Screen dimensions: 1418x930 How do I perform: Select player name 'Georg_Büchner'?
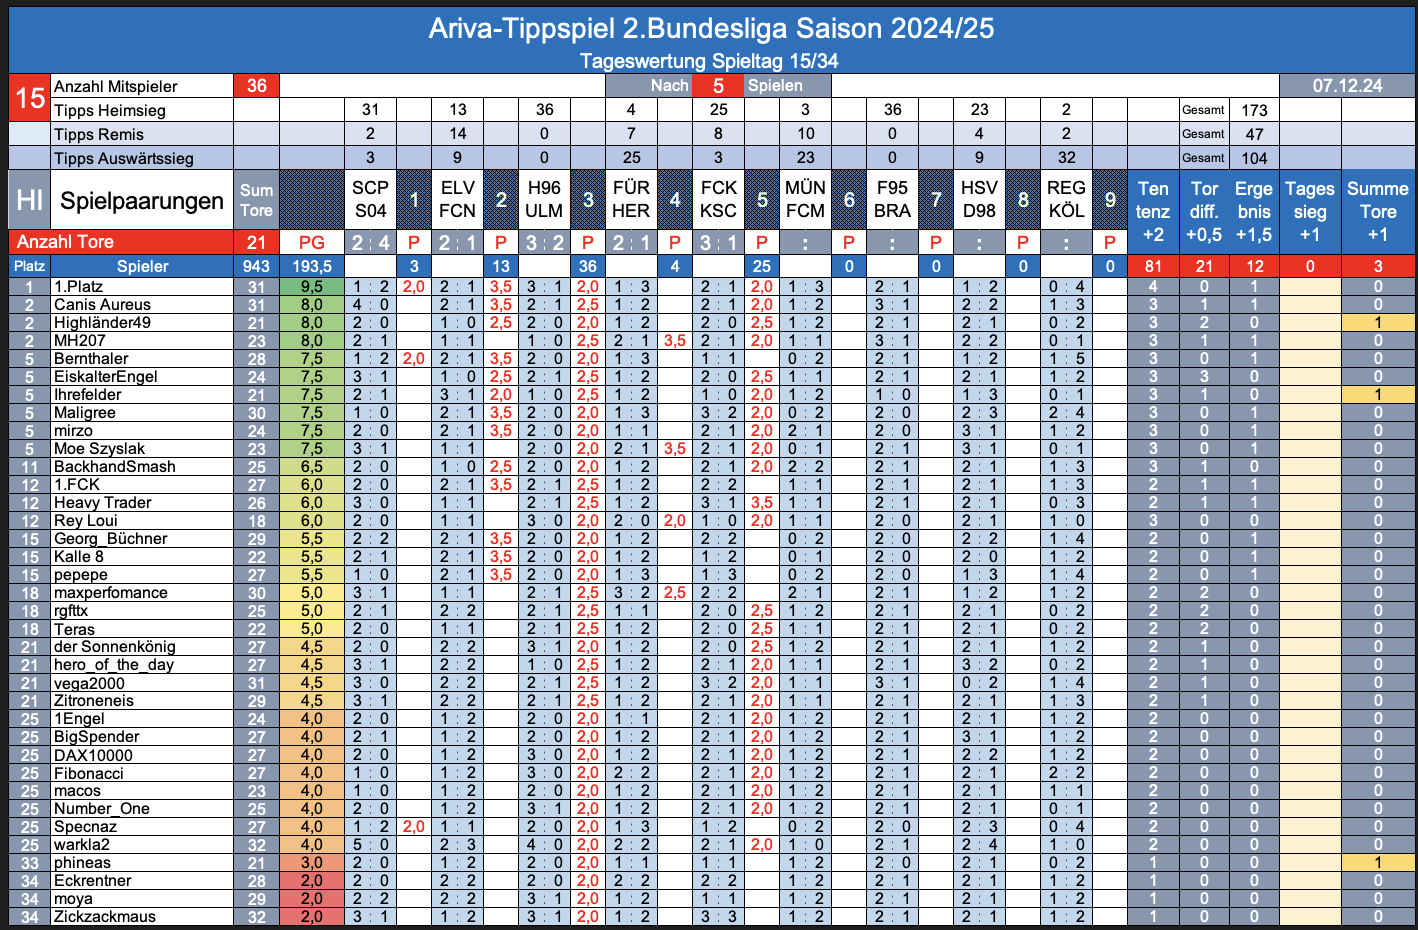pos(111,538)
